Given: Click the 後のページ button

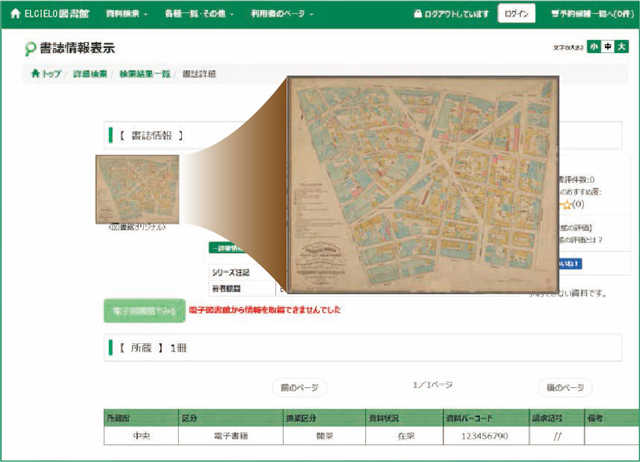Looking at the screenshot, I should point(565,387).
